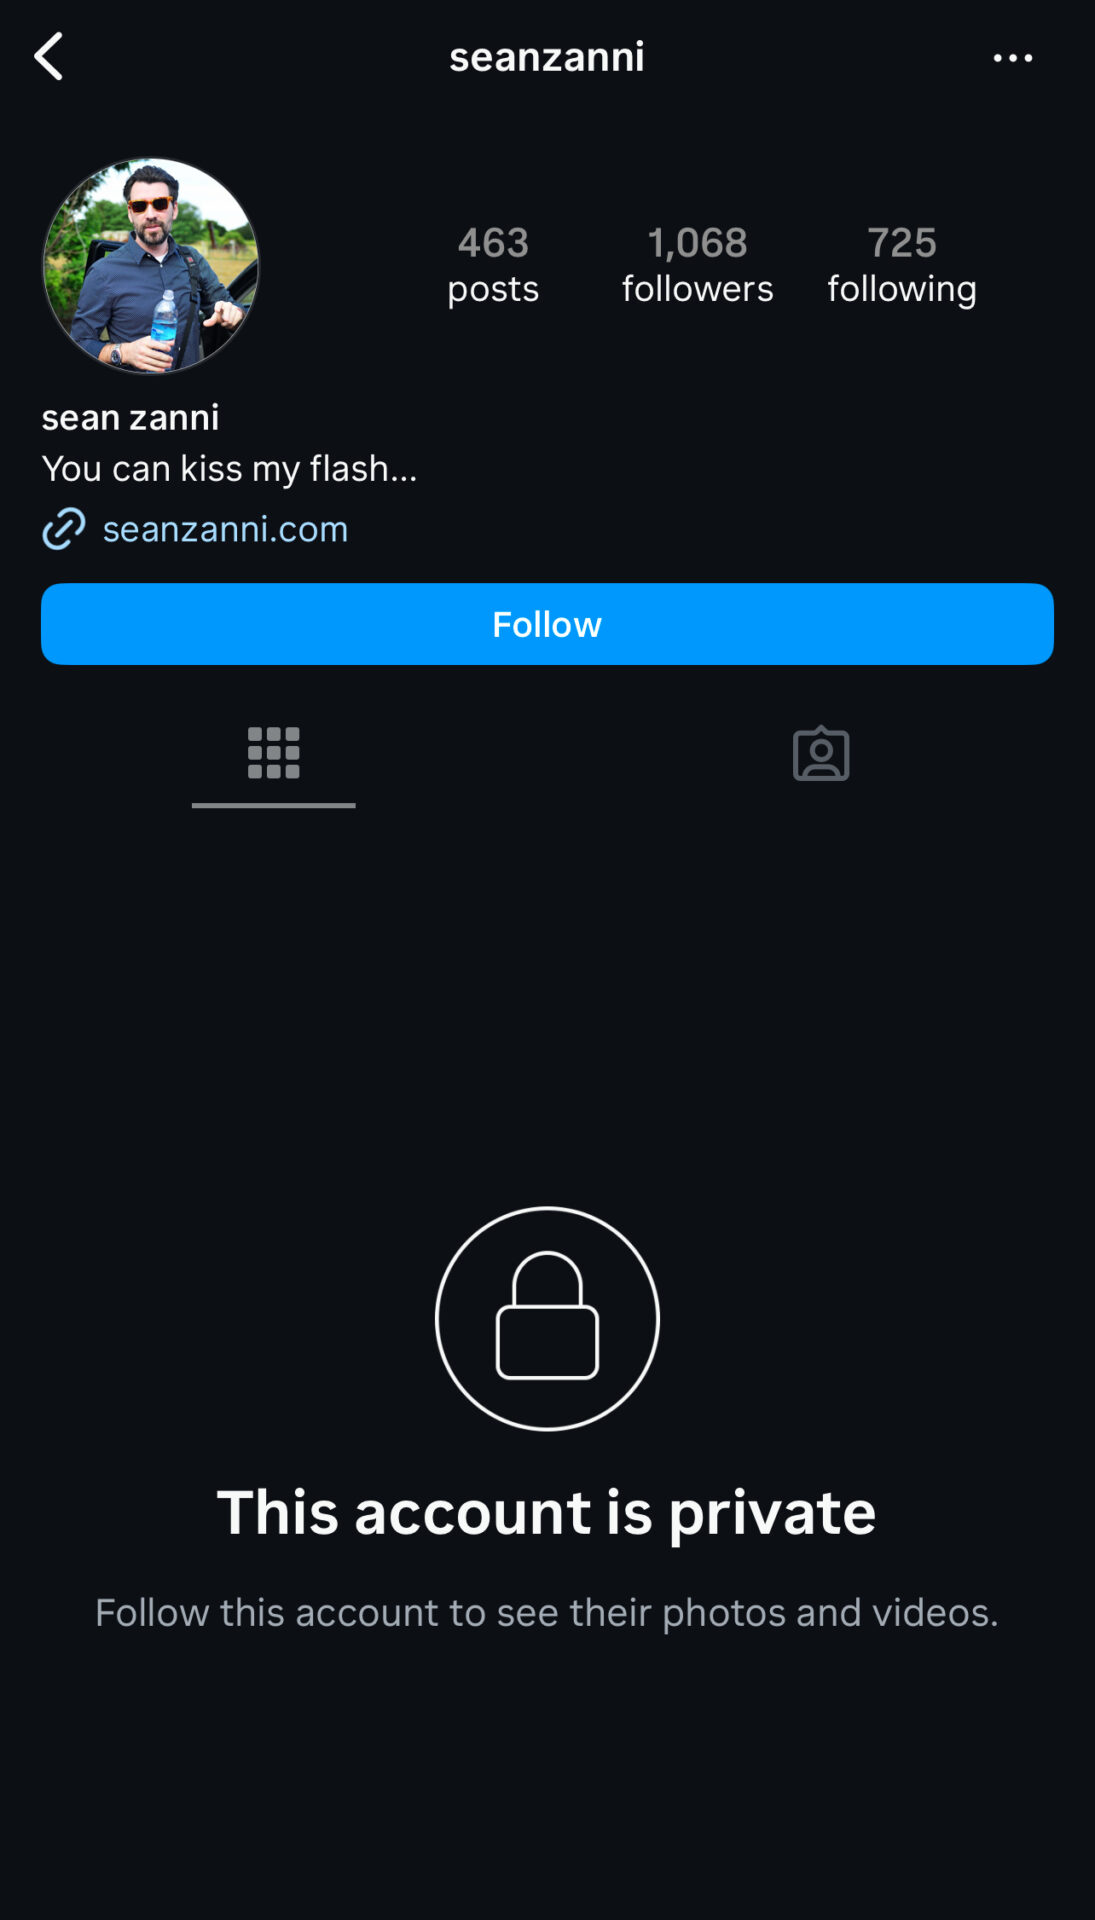This screenshot has width=1095, height=1920.
Task: Switch to the posts grid tab
Action: click(x=273, y=753)
